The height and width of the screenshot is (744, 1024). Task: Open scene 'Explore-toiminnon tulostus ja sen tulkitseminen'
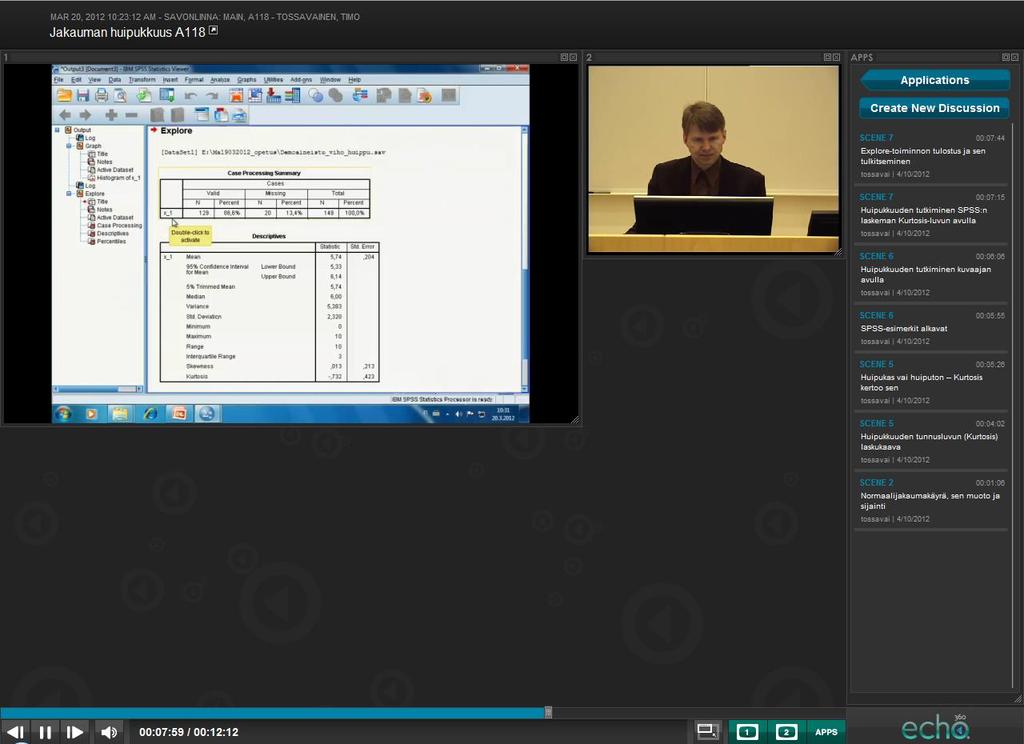[933, 156]
